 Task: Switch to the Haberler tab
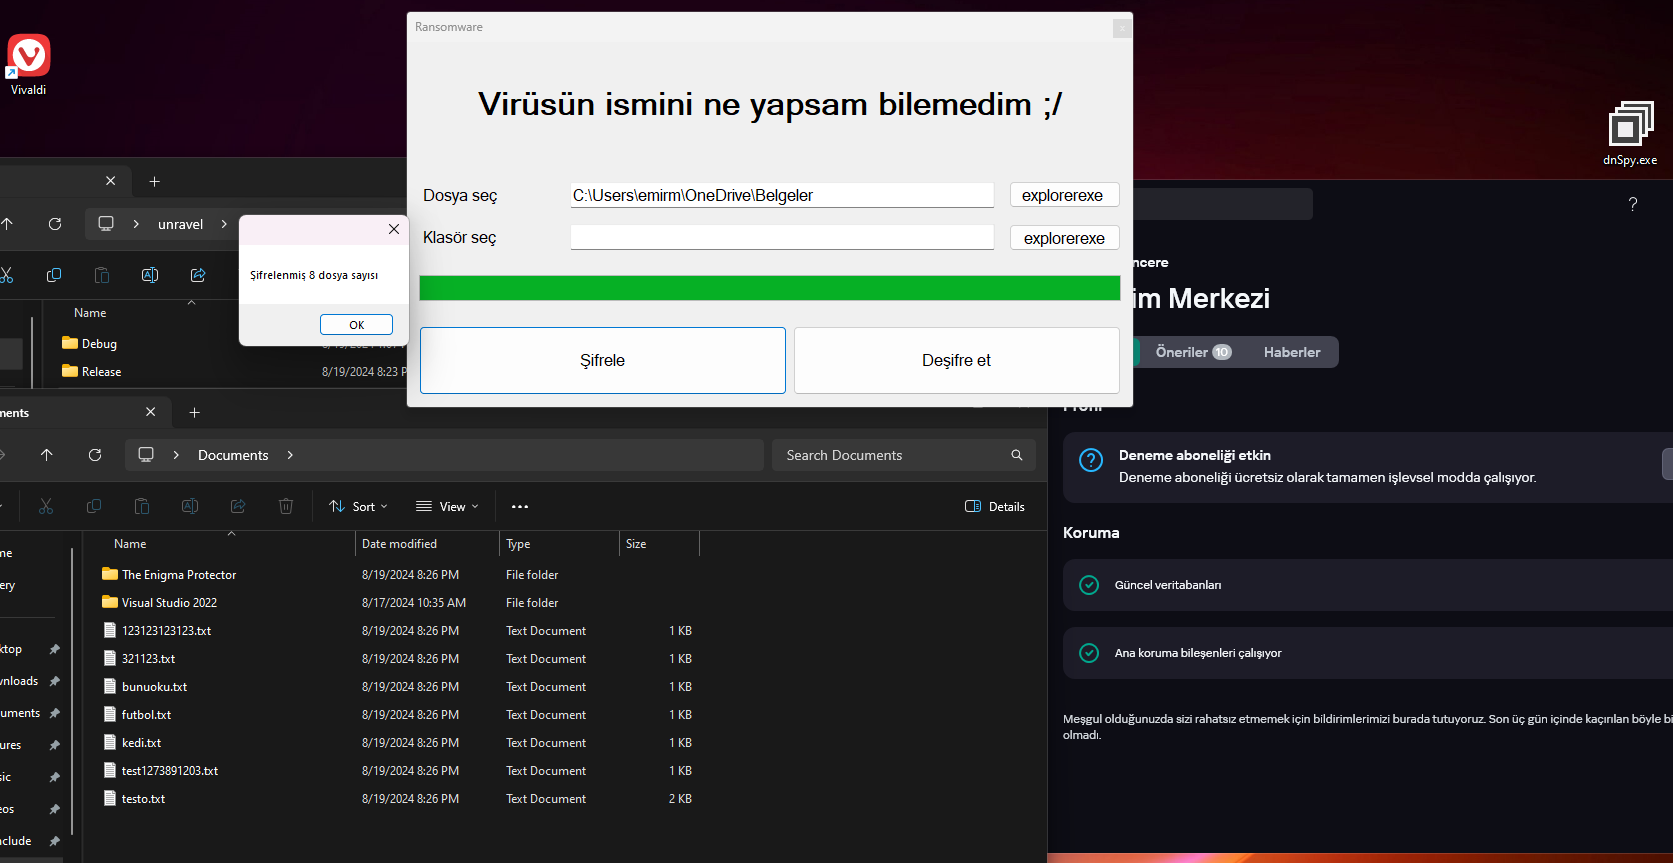(x=1292, y=352)
